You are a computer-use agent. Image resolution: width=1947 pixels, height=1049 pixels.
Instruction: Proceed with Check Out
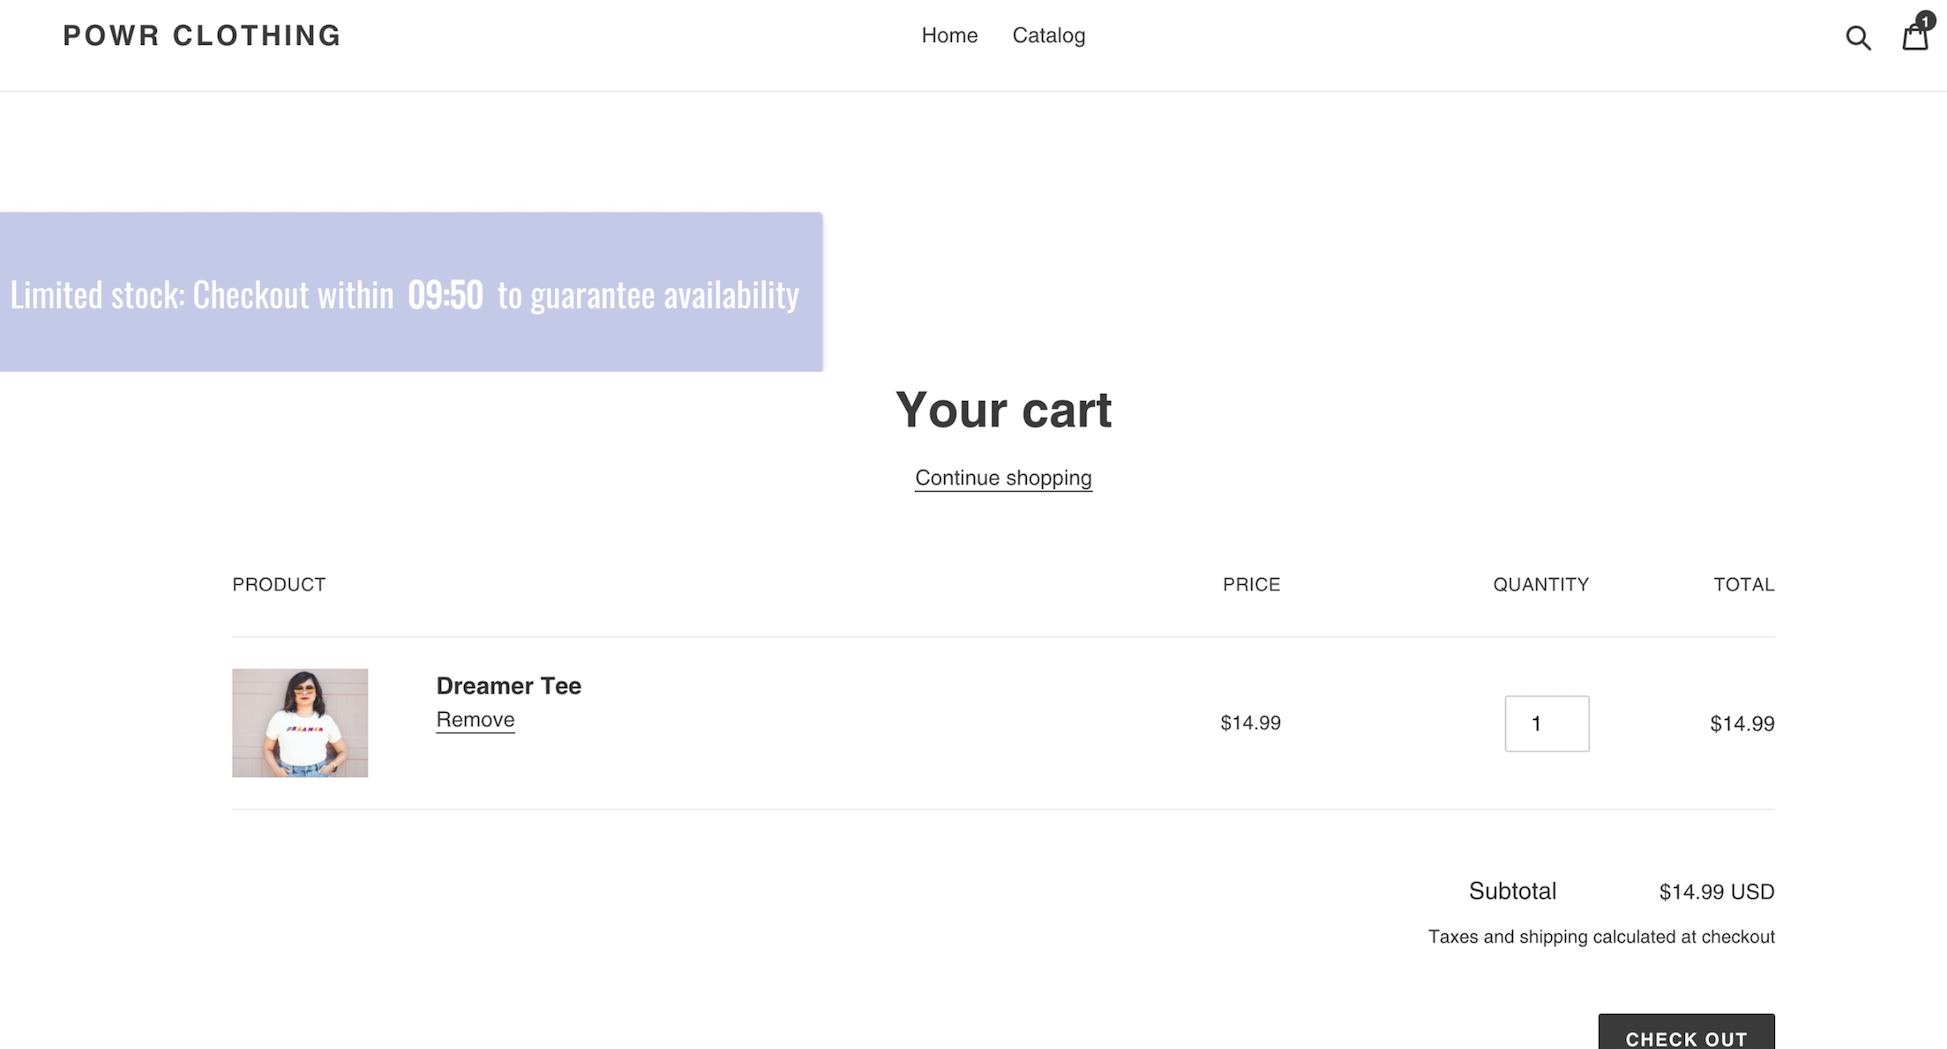pyautogui.click(x=1686, y=1038)
